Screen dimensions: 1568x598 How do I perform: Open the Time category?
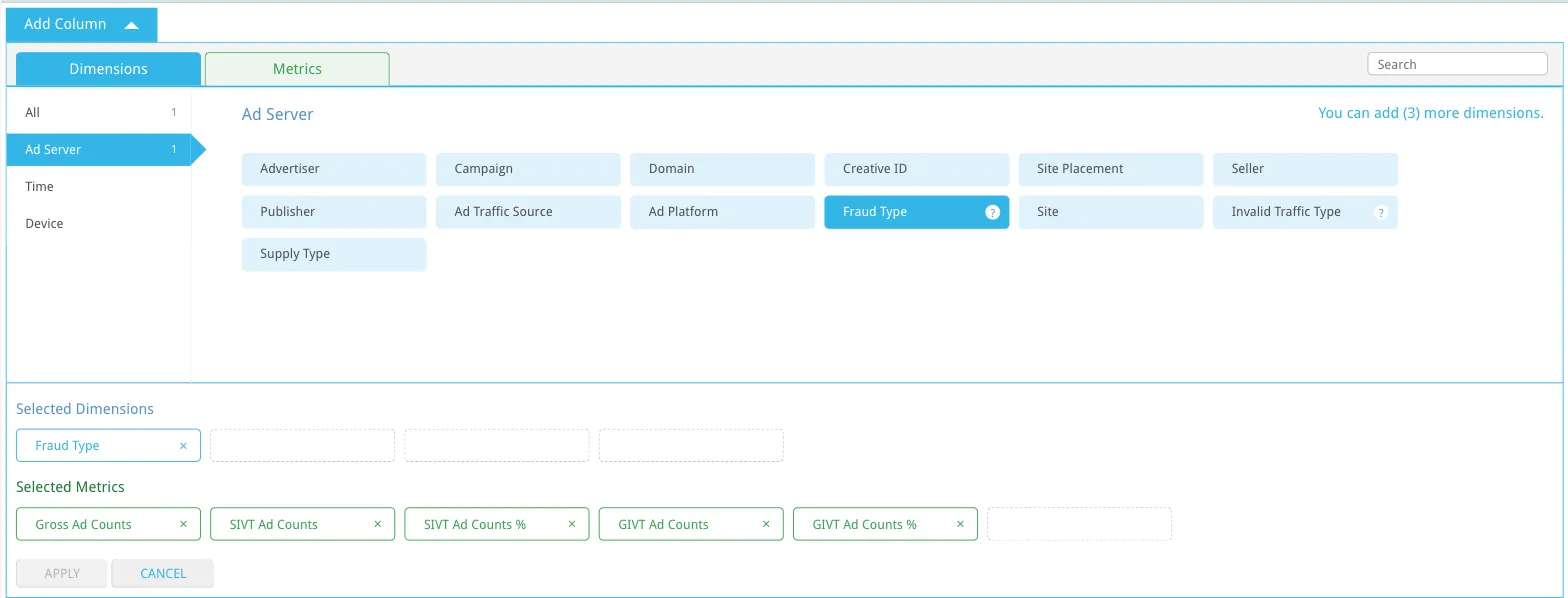tap(98, 187)
